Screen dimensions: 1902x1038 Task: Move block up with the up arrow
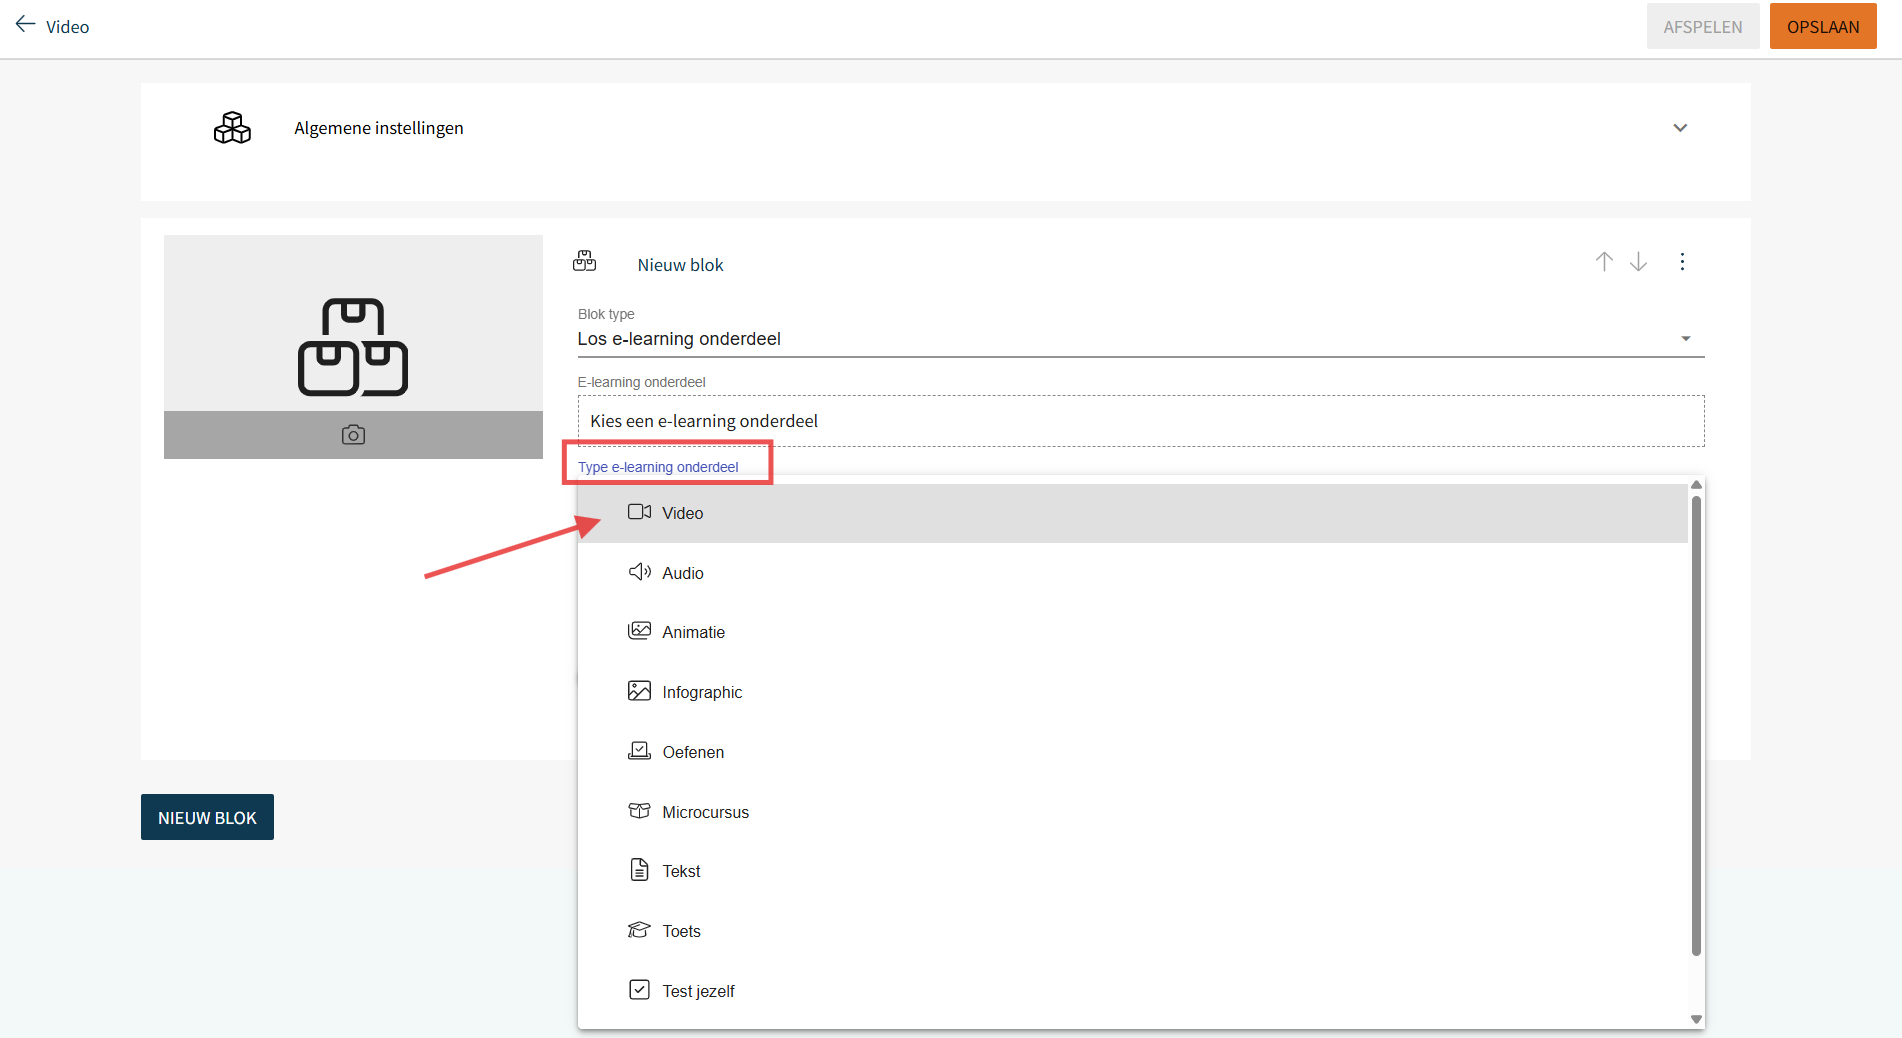point(1604,262)
